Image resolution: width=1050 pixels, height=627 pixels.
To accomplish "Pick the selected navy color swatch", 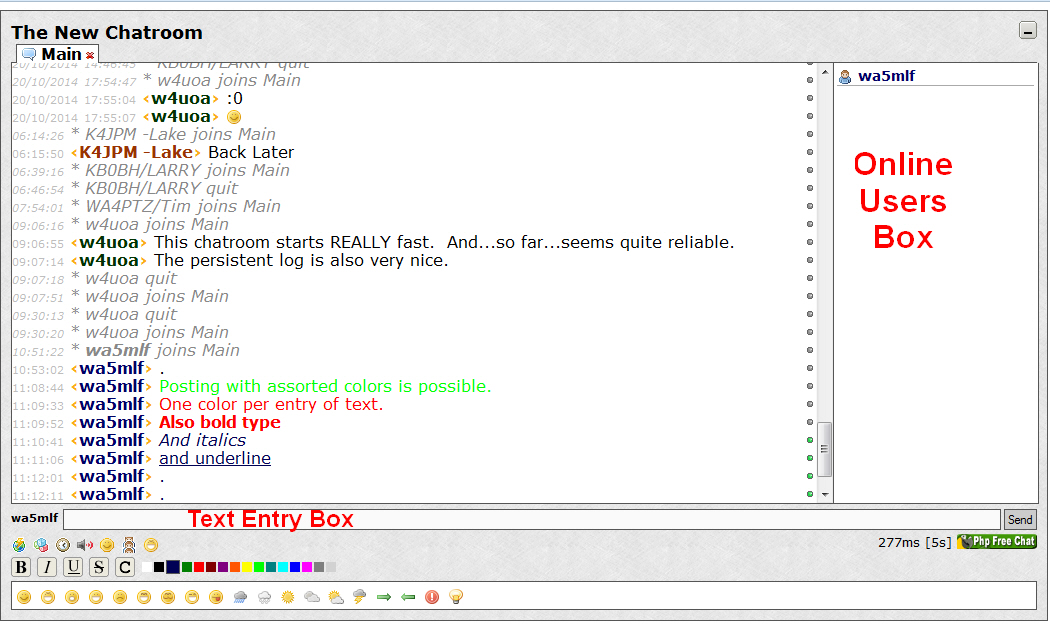I will pos(173,567).
